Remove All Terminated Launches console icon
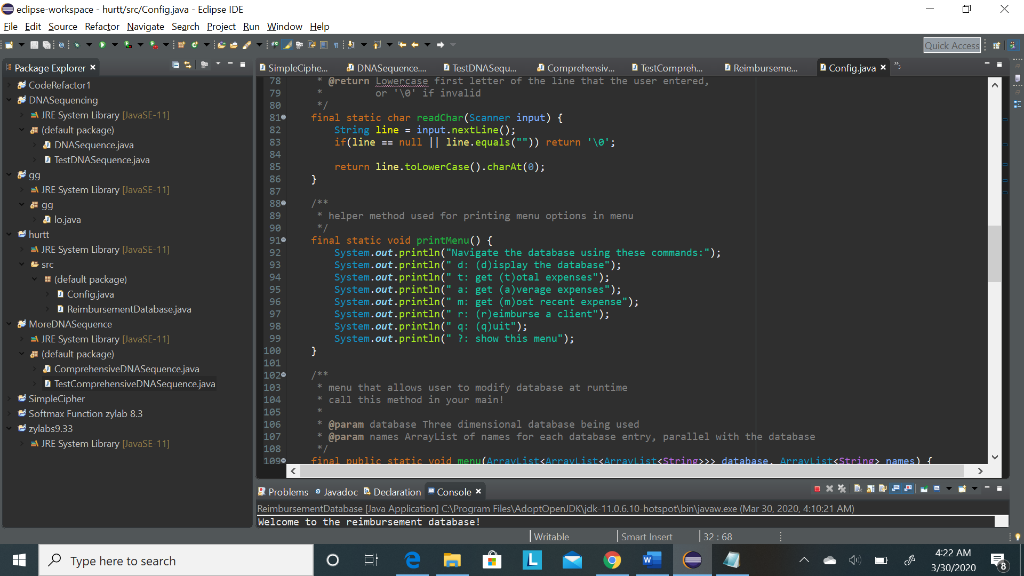 point(842,488)
